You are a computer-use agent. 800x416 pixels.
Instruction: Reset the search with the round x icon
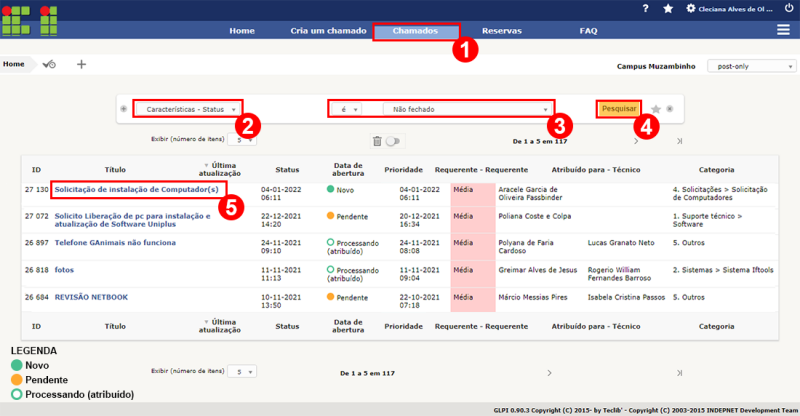pyautogui.click(x=670, y=109)
